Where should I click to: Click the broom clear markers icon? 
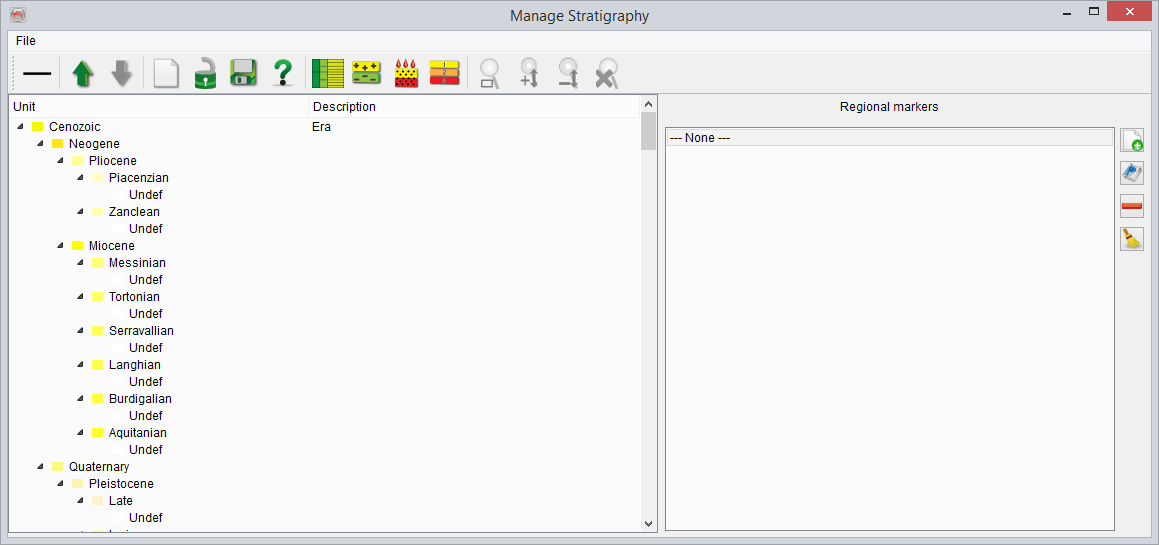pyautogui.click(x=1131, y=239)
